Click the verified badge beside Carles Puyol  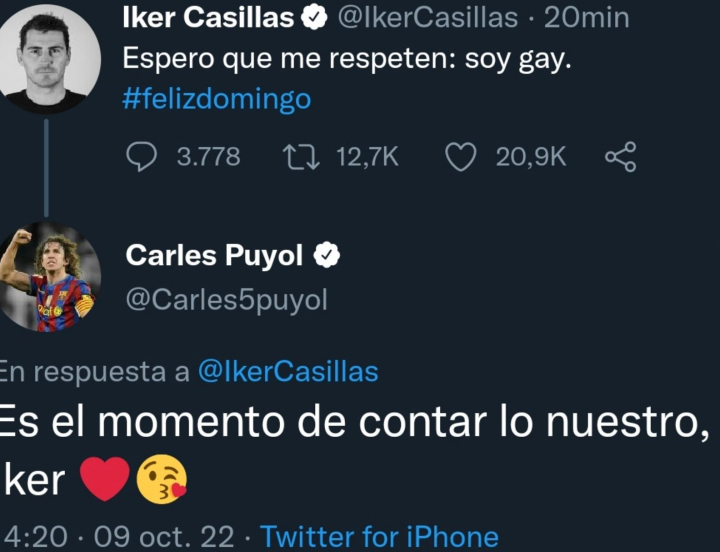point(327,256)
